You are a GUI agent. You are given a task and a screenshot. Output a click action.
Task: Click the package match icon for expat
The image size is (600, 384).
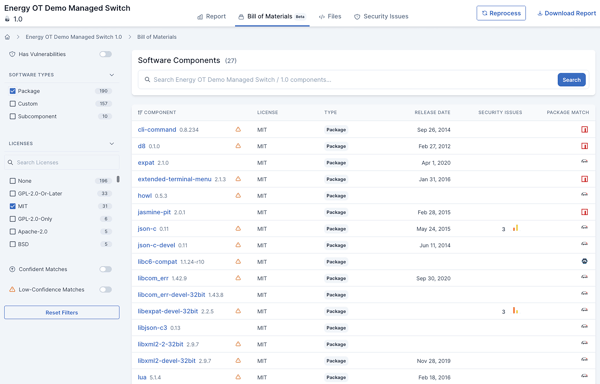point(584,162)
